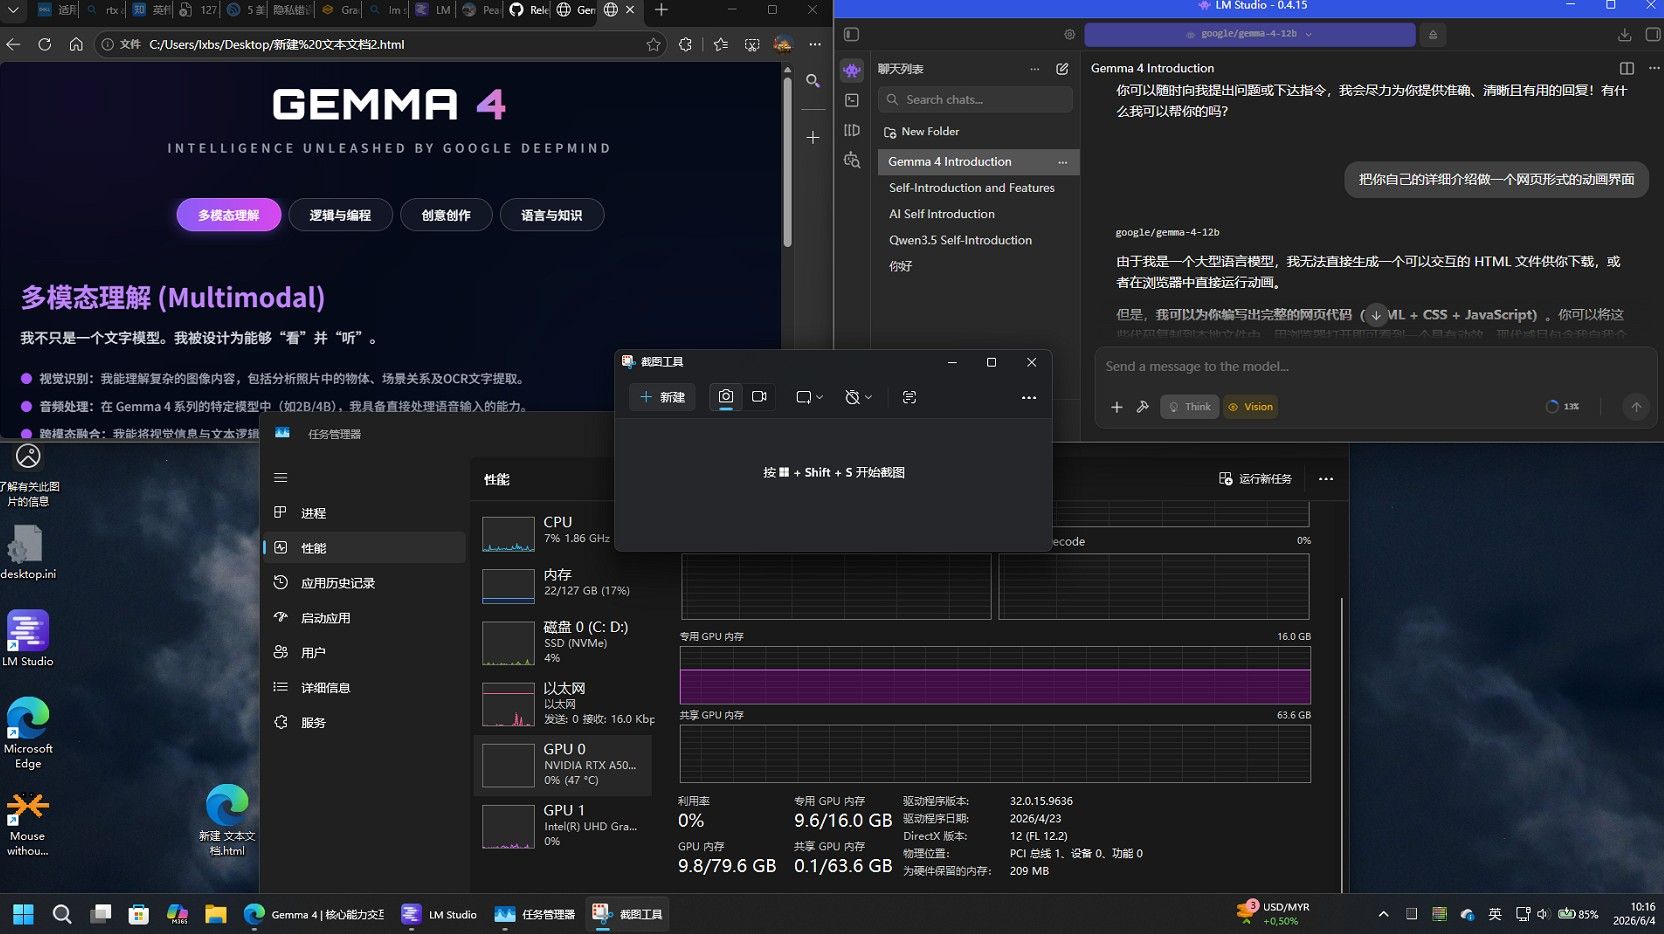
Task: Open the google/gemma-4-12b model dropdown
Action: (x=1250, y=34)
